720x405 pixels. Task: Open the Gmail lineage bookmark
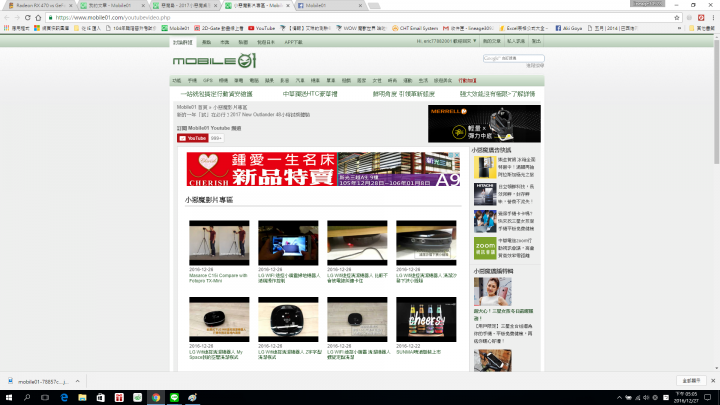tap(468, 28)
